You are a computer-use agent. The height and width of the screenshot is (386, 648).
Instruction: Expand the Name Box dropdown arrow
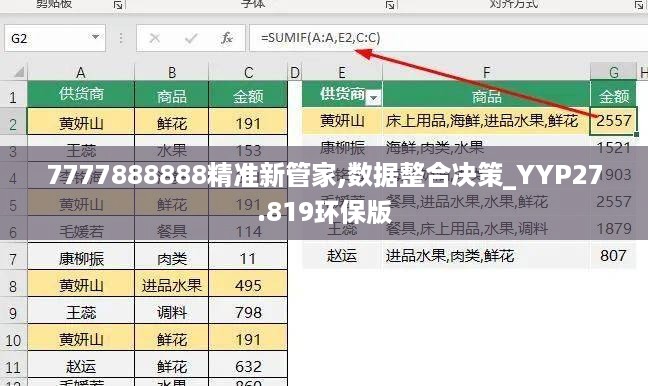point(95,38)
